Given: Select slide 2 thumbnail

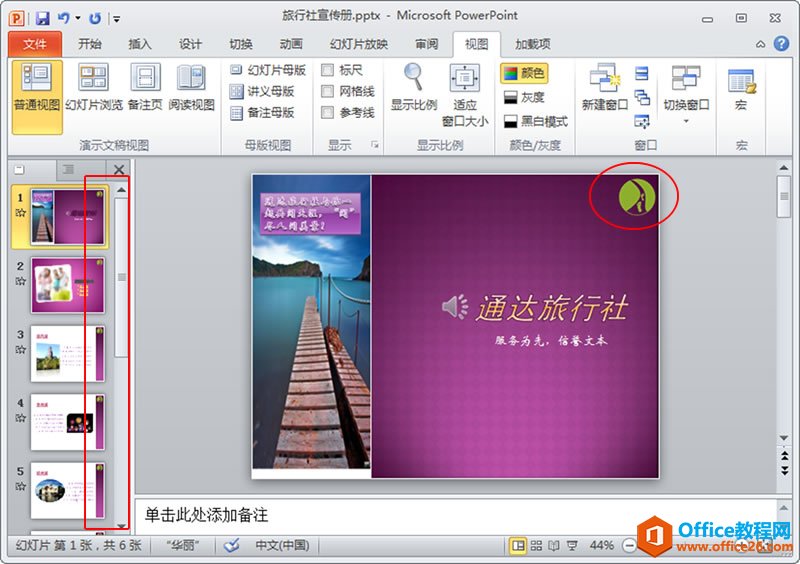Looking at the screenshot, I should 68,285.
